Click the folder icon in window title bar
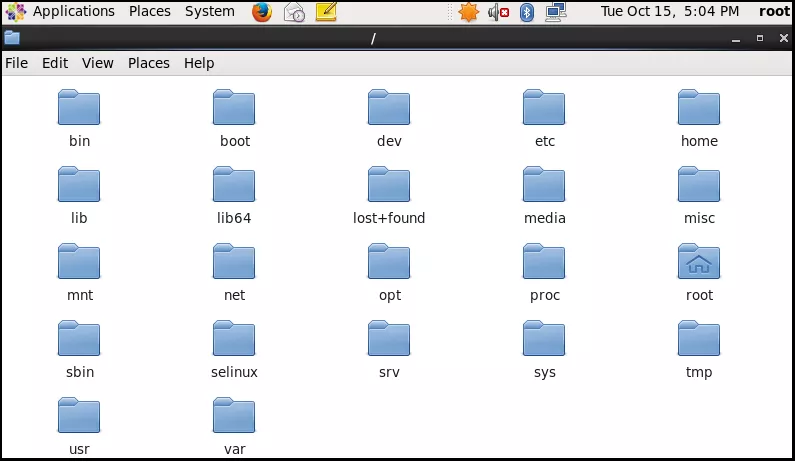795x462 pixels. [12, 38]
